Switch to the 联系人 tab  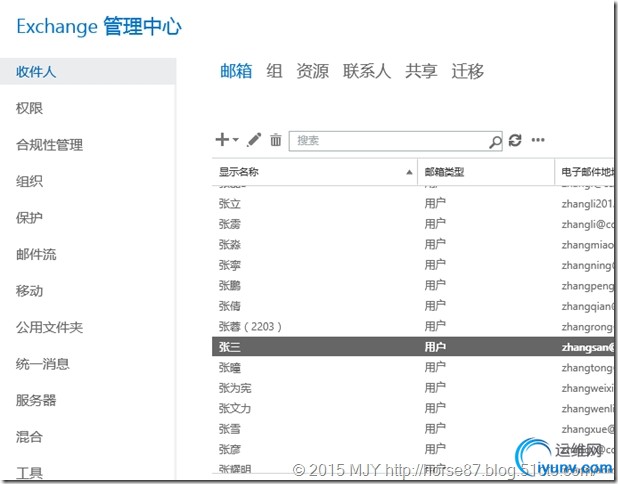367,71
